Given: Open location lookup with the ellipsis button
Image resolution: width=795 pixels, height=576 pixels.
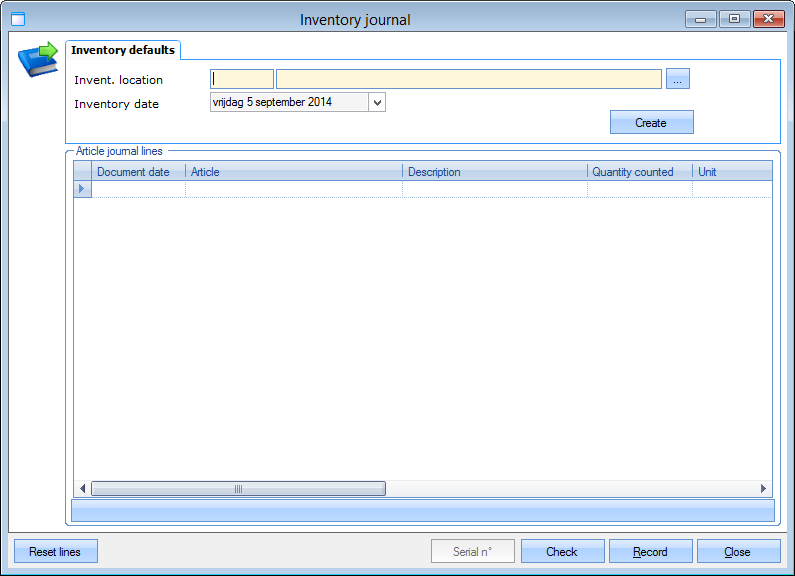Looking at the screenshot, I should pos(678,80).
